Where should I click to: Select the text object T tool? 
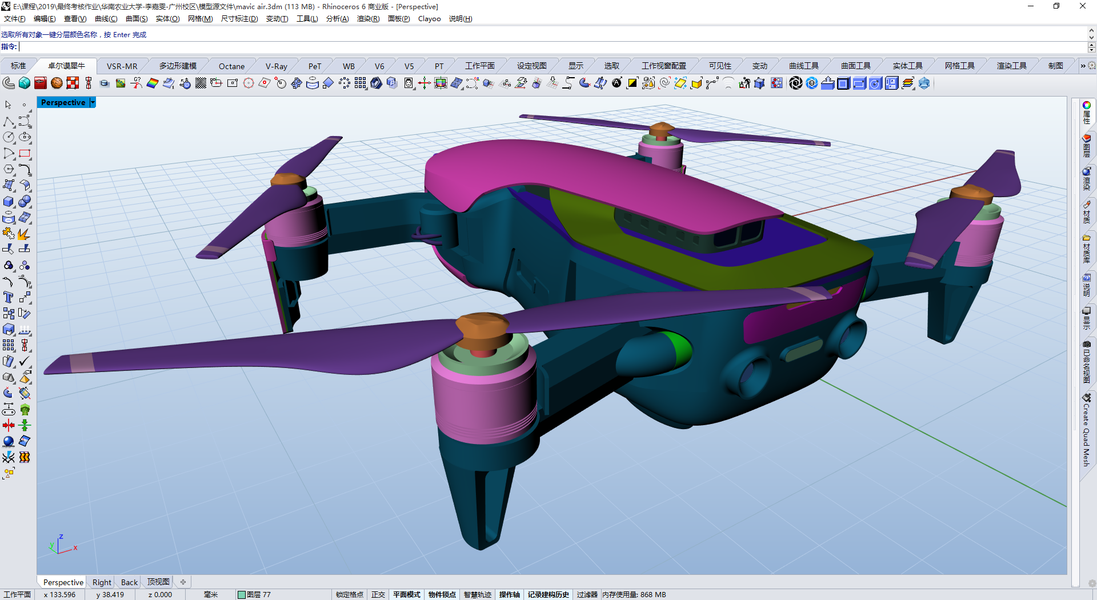click(x=8, y=297)
